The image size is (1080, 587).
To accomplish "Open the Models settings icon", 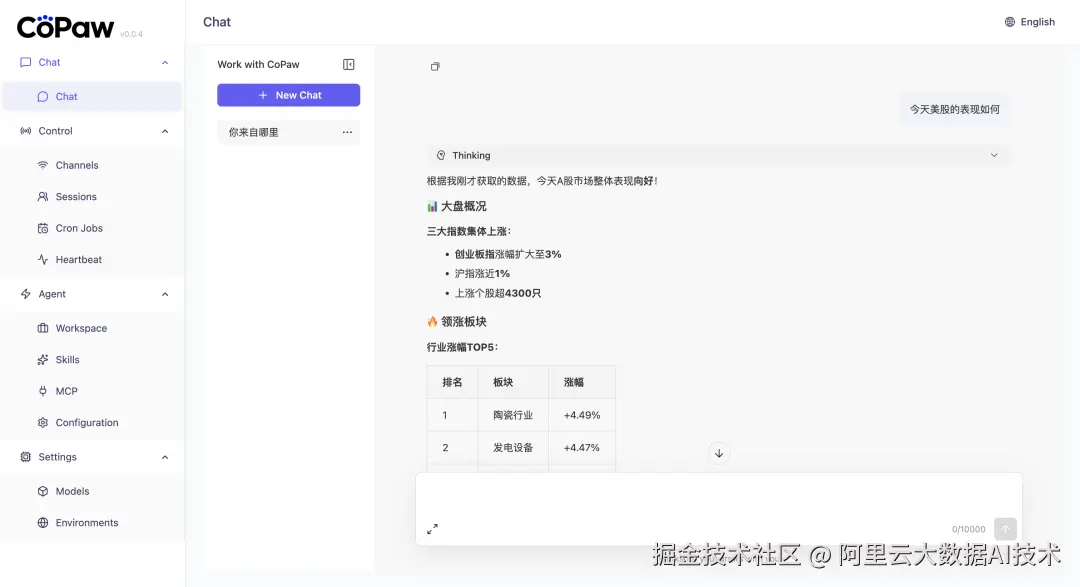I will [43, 491].
